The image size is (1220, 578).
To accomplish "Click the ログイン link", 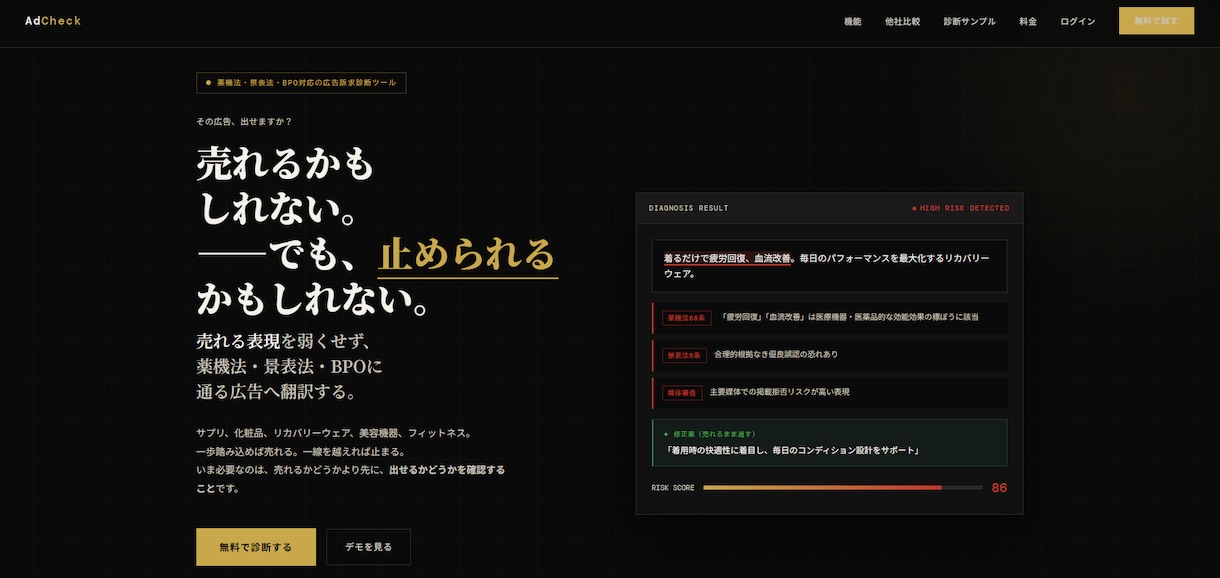I will click(1077, 21).
